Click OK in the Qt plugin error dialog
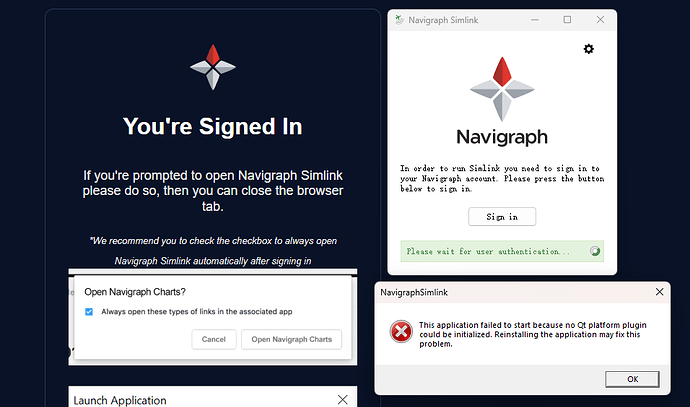The image size is (690, 407). coord(632,379)
